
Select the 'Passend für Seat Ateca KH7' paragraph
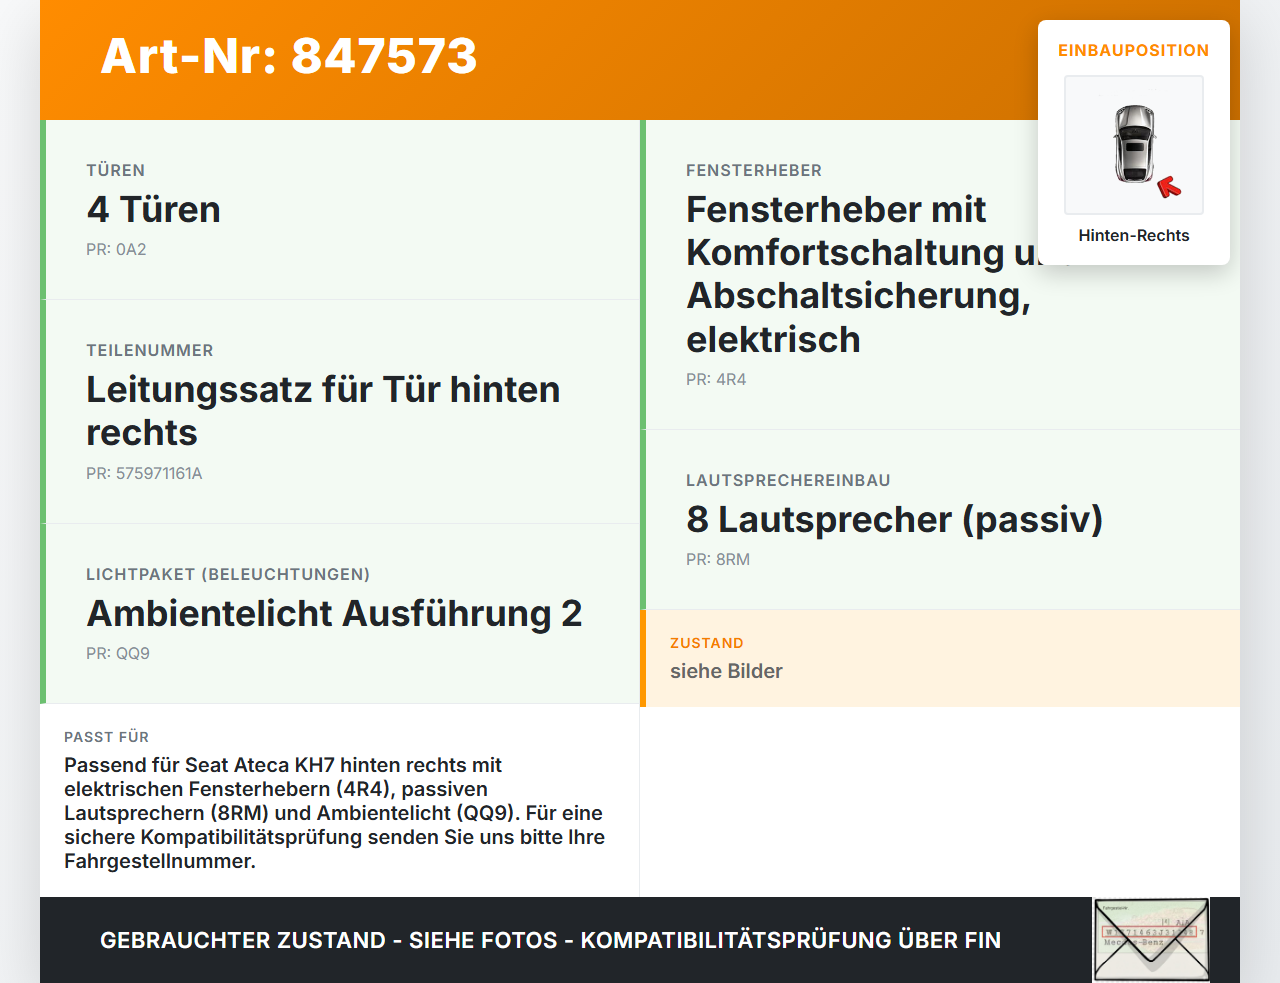pos(334,813)
